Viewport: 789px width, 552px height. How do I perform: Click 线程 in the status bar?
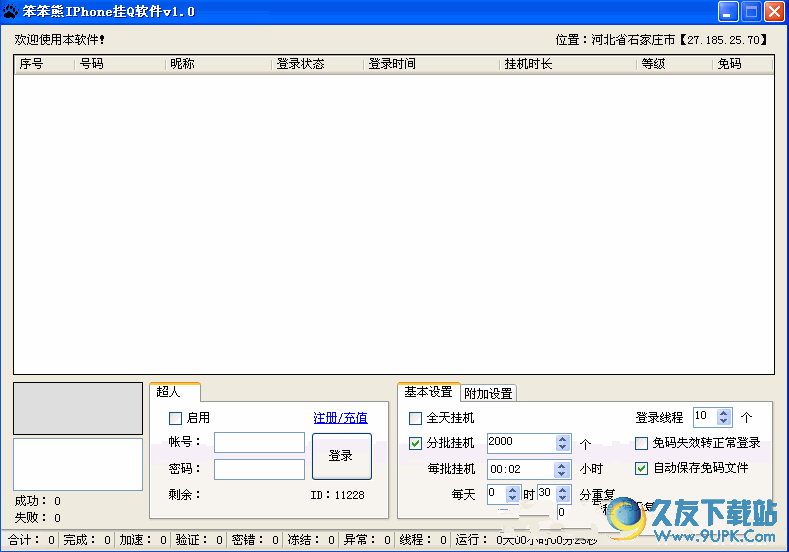[x=423, y=540]
